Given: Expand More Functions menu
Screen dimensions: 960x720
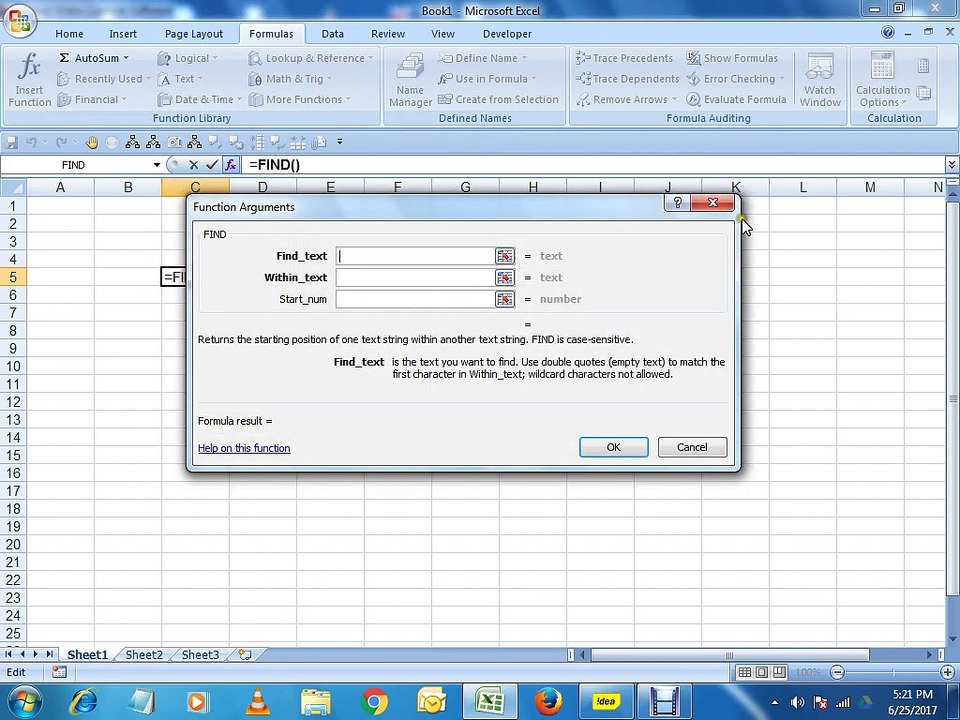Looking at the screenshot, I should click(x=299, y=99).
